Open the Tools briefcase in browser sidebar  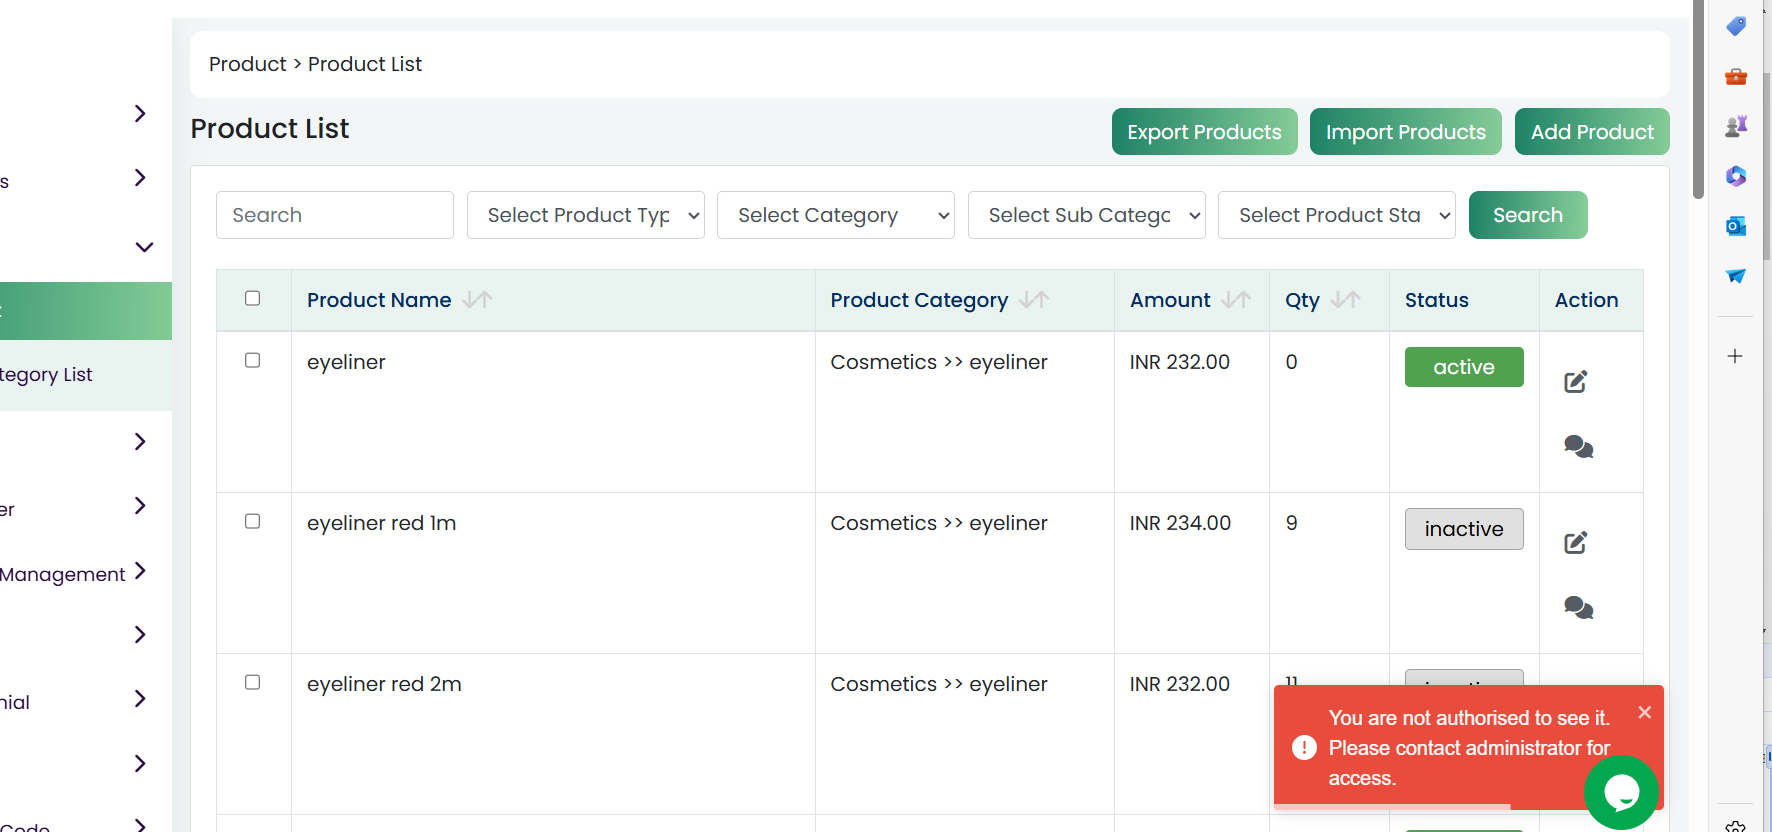point(1736,76)
